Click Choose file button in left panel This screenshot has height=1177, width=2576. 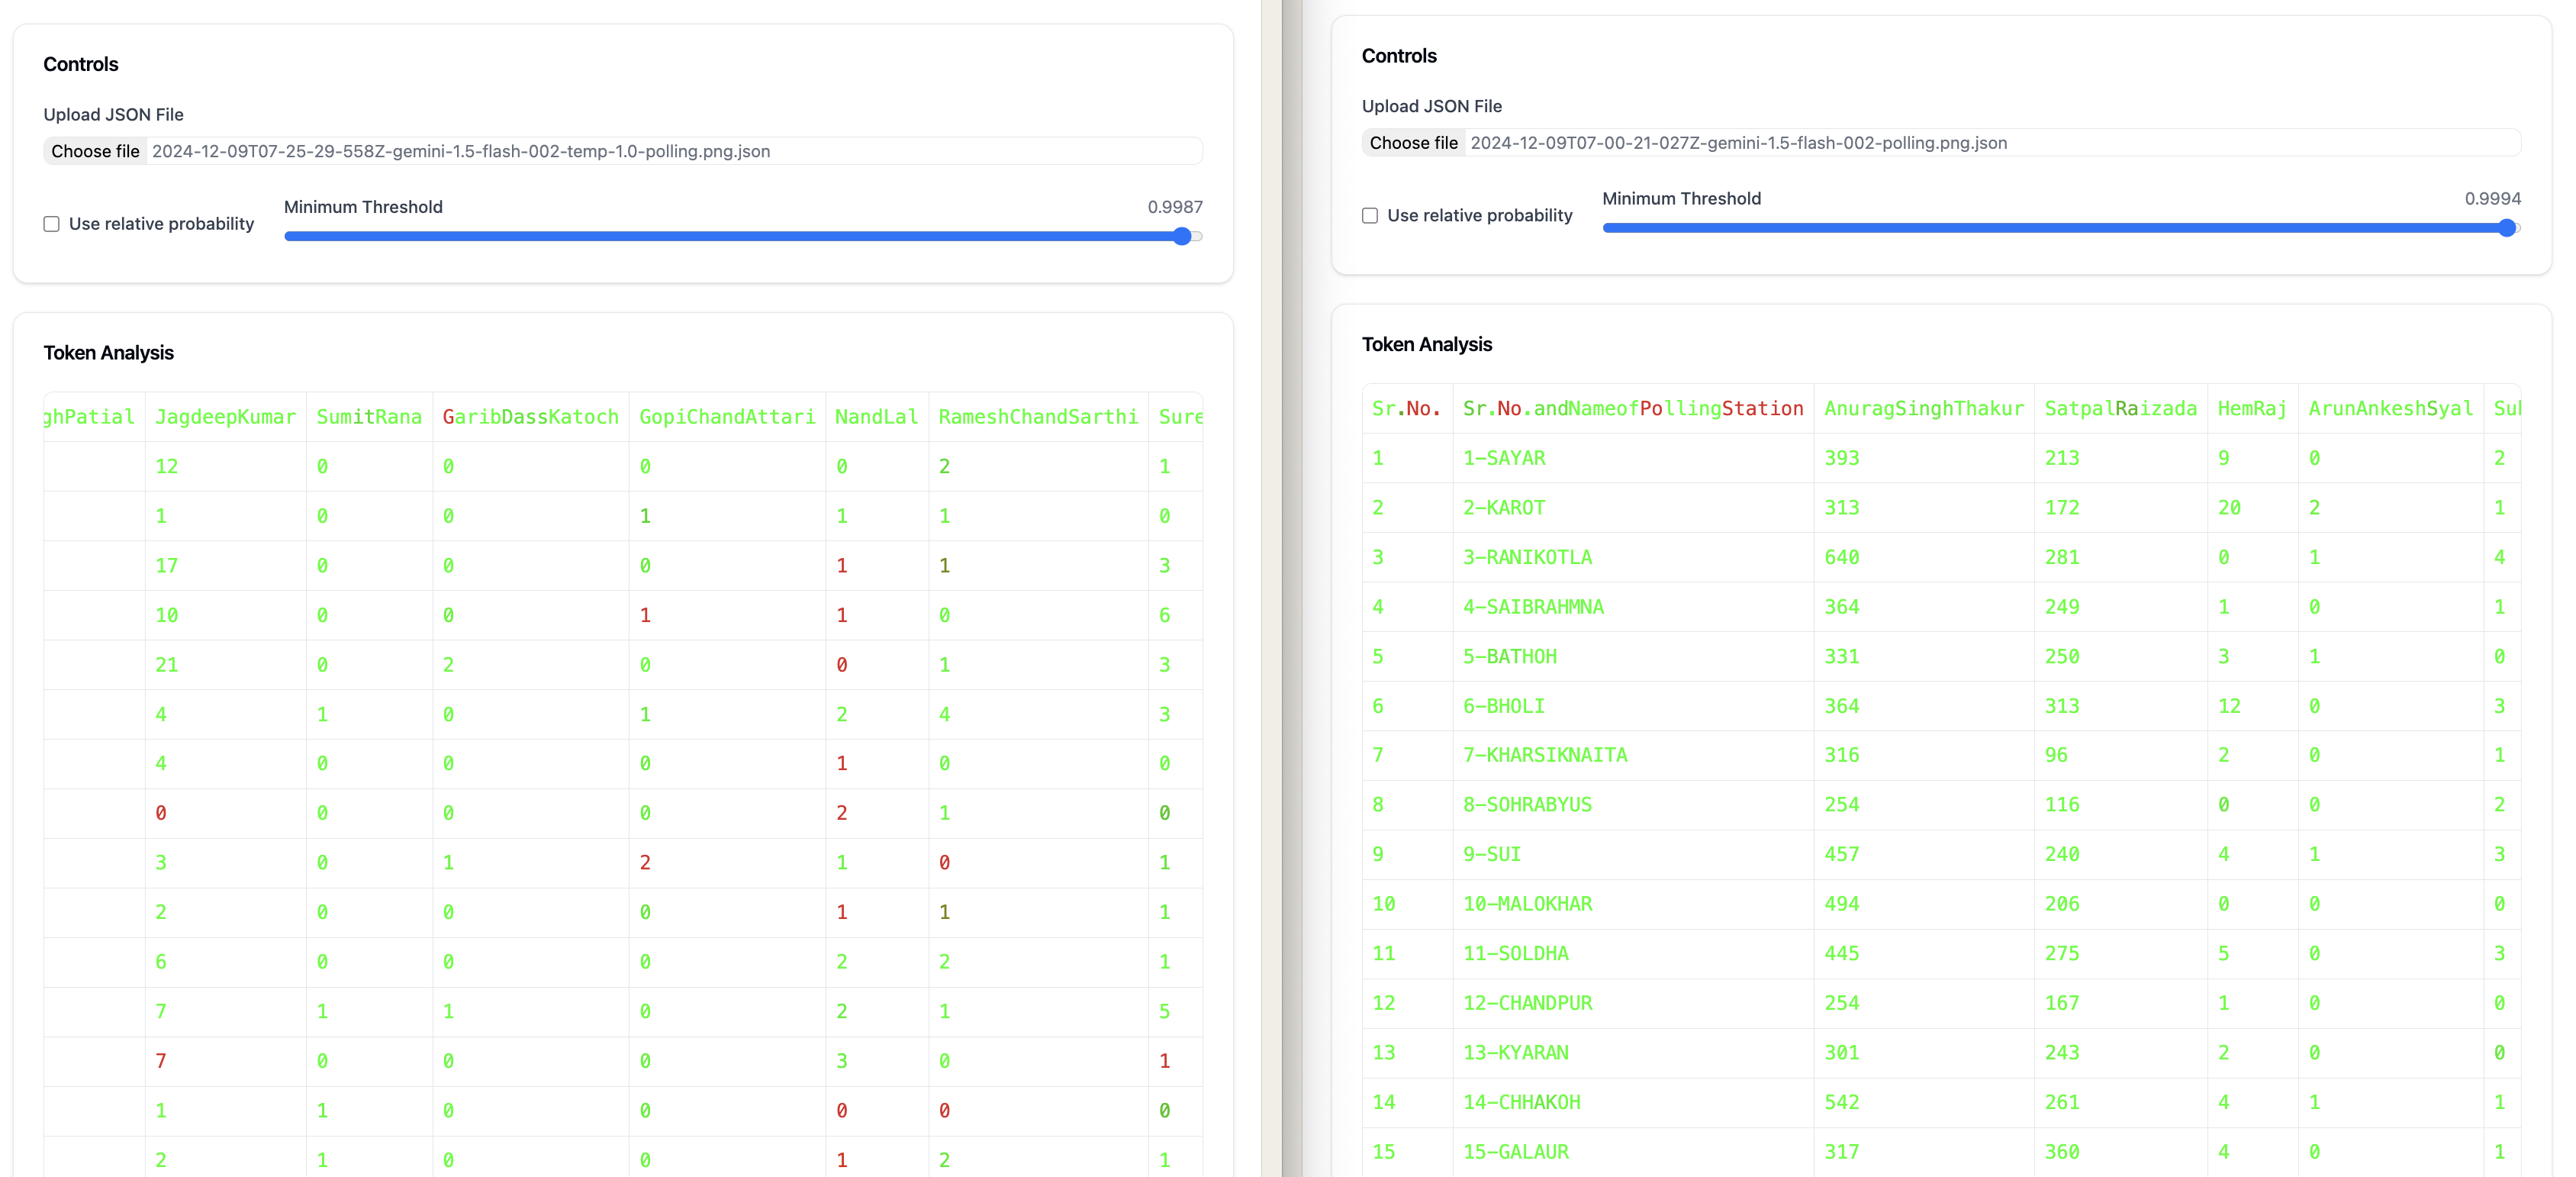coord(95,151)
